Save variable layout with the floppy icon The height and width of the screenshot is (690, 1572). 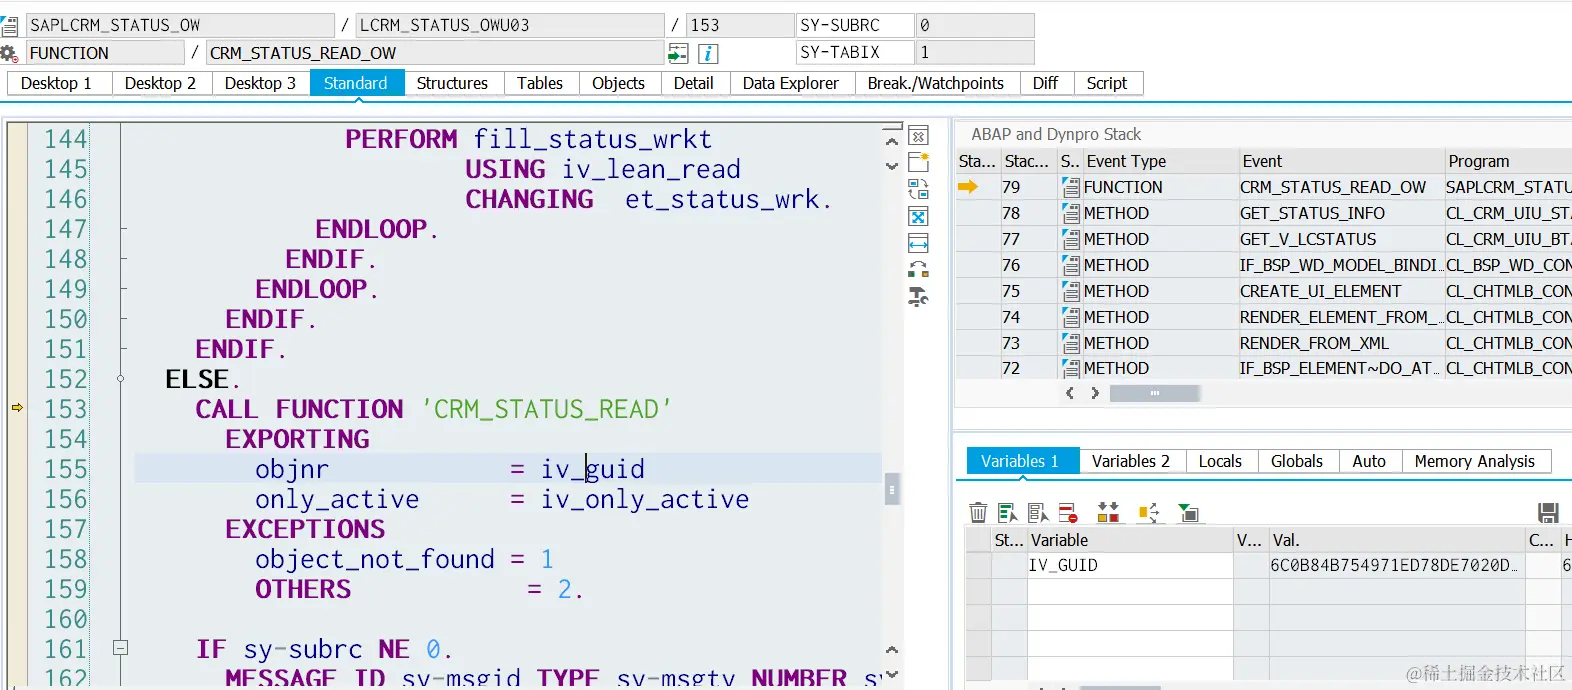point(1548,513)
